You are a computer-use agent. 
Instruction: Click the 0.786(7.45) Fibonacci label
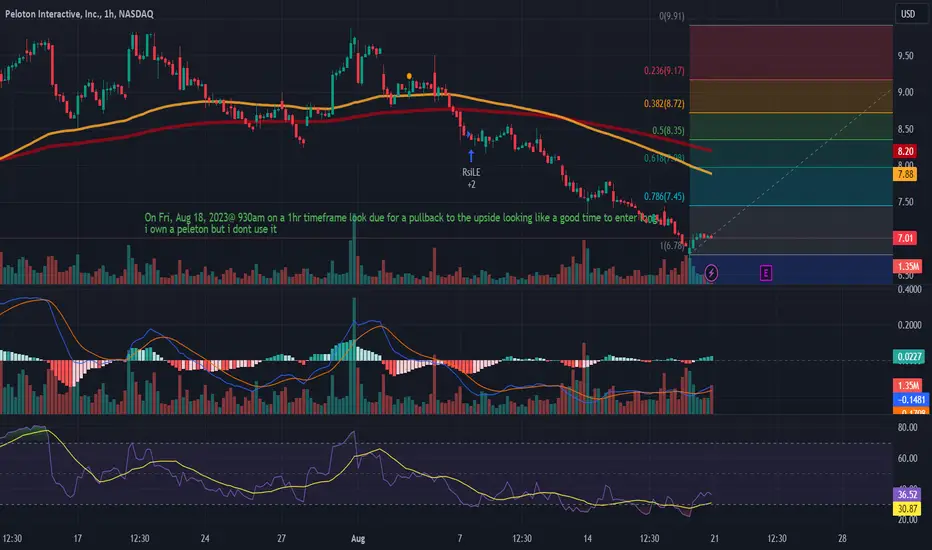(x=664, y=196)
